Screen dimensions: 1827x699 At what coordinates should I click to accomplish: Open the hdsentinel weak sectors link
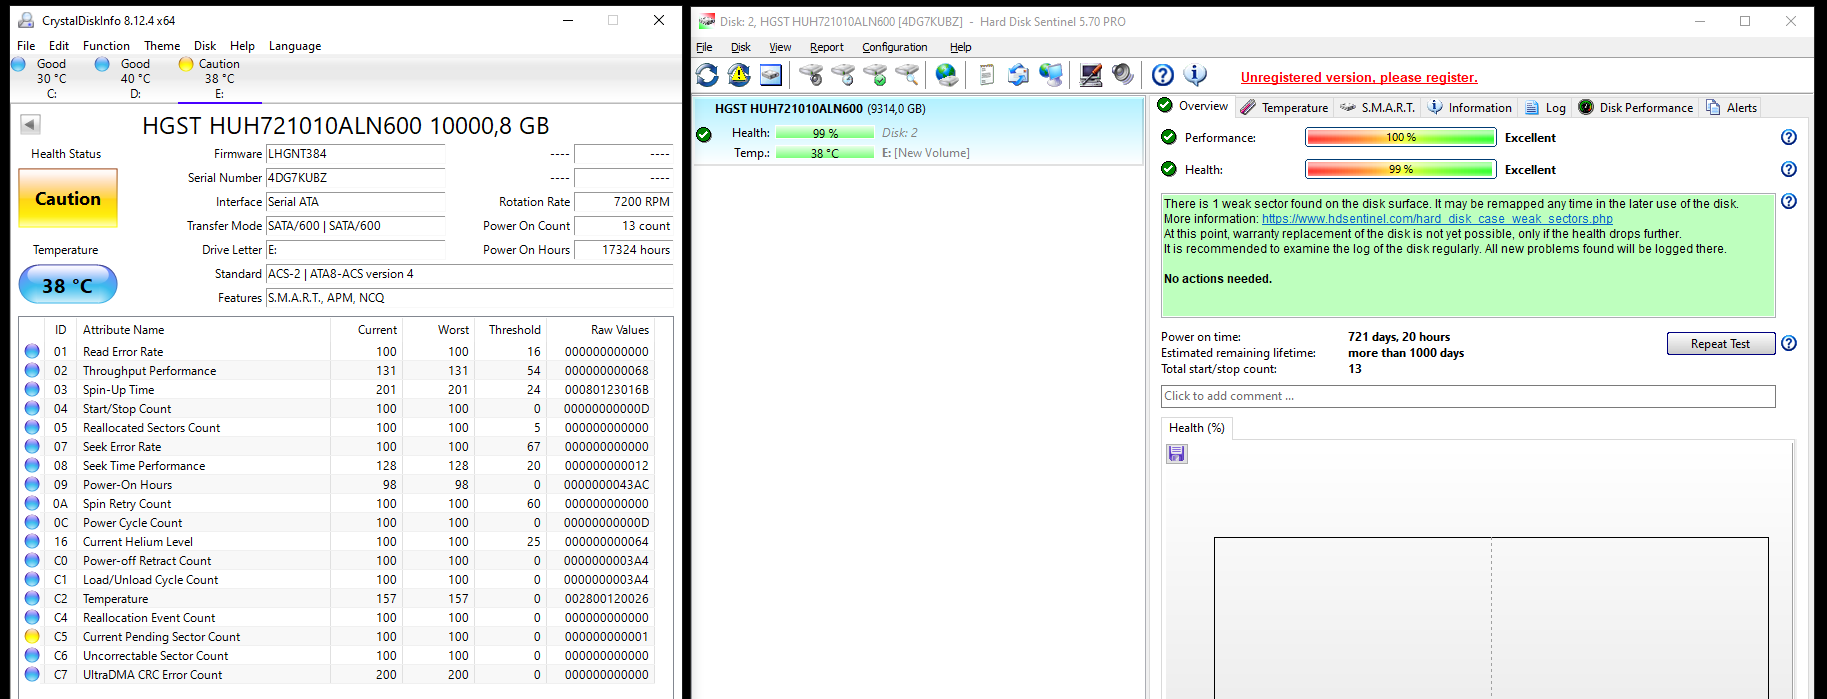[1437, 219]
